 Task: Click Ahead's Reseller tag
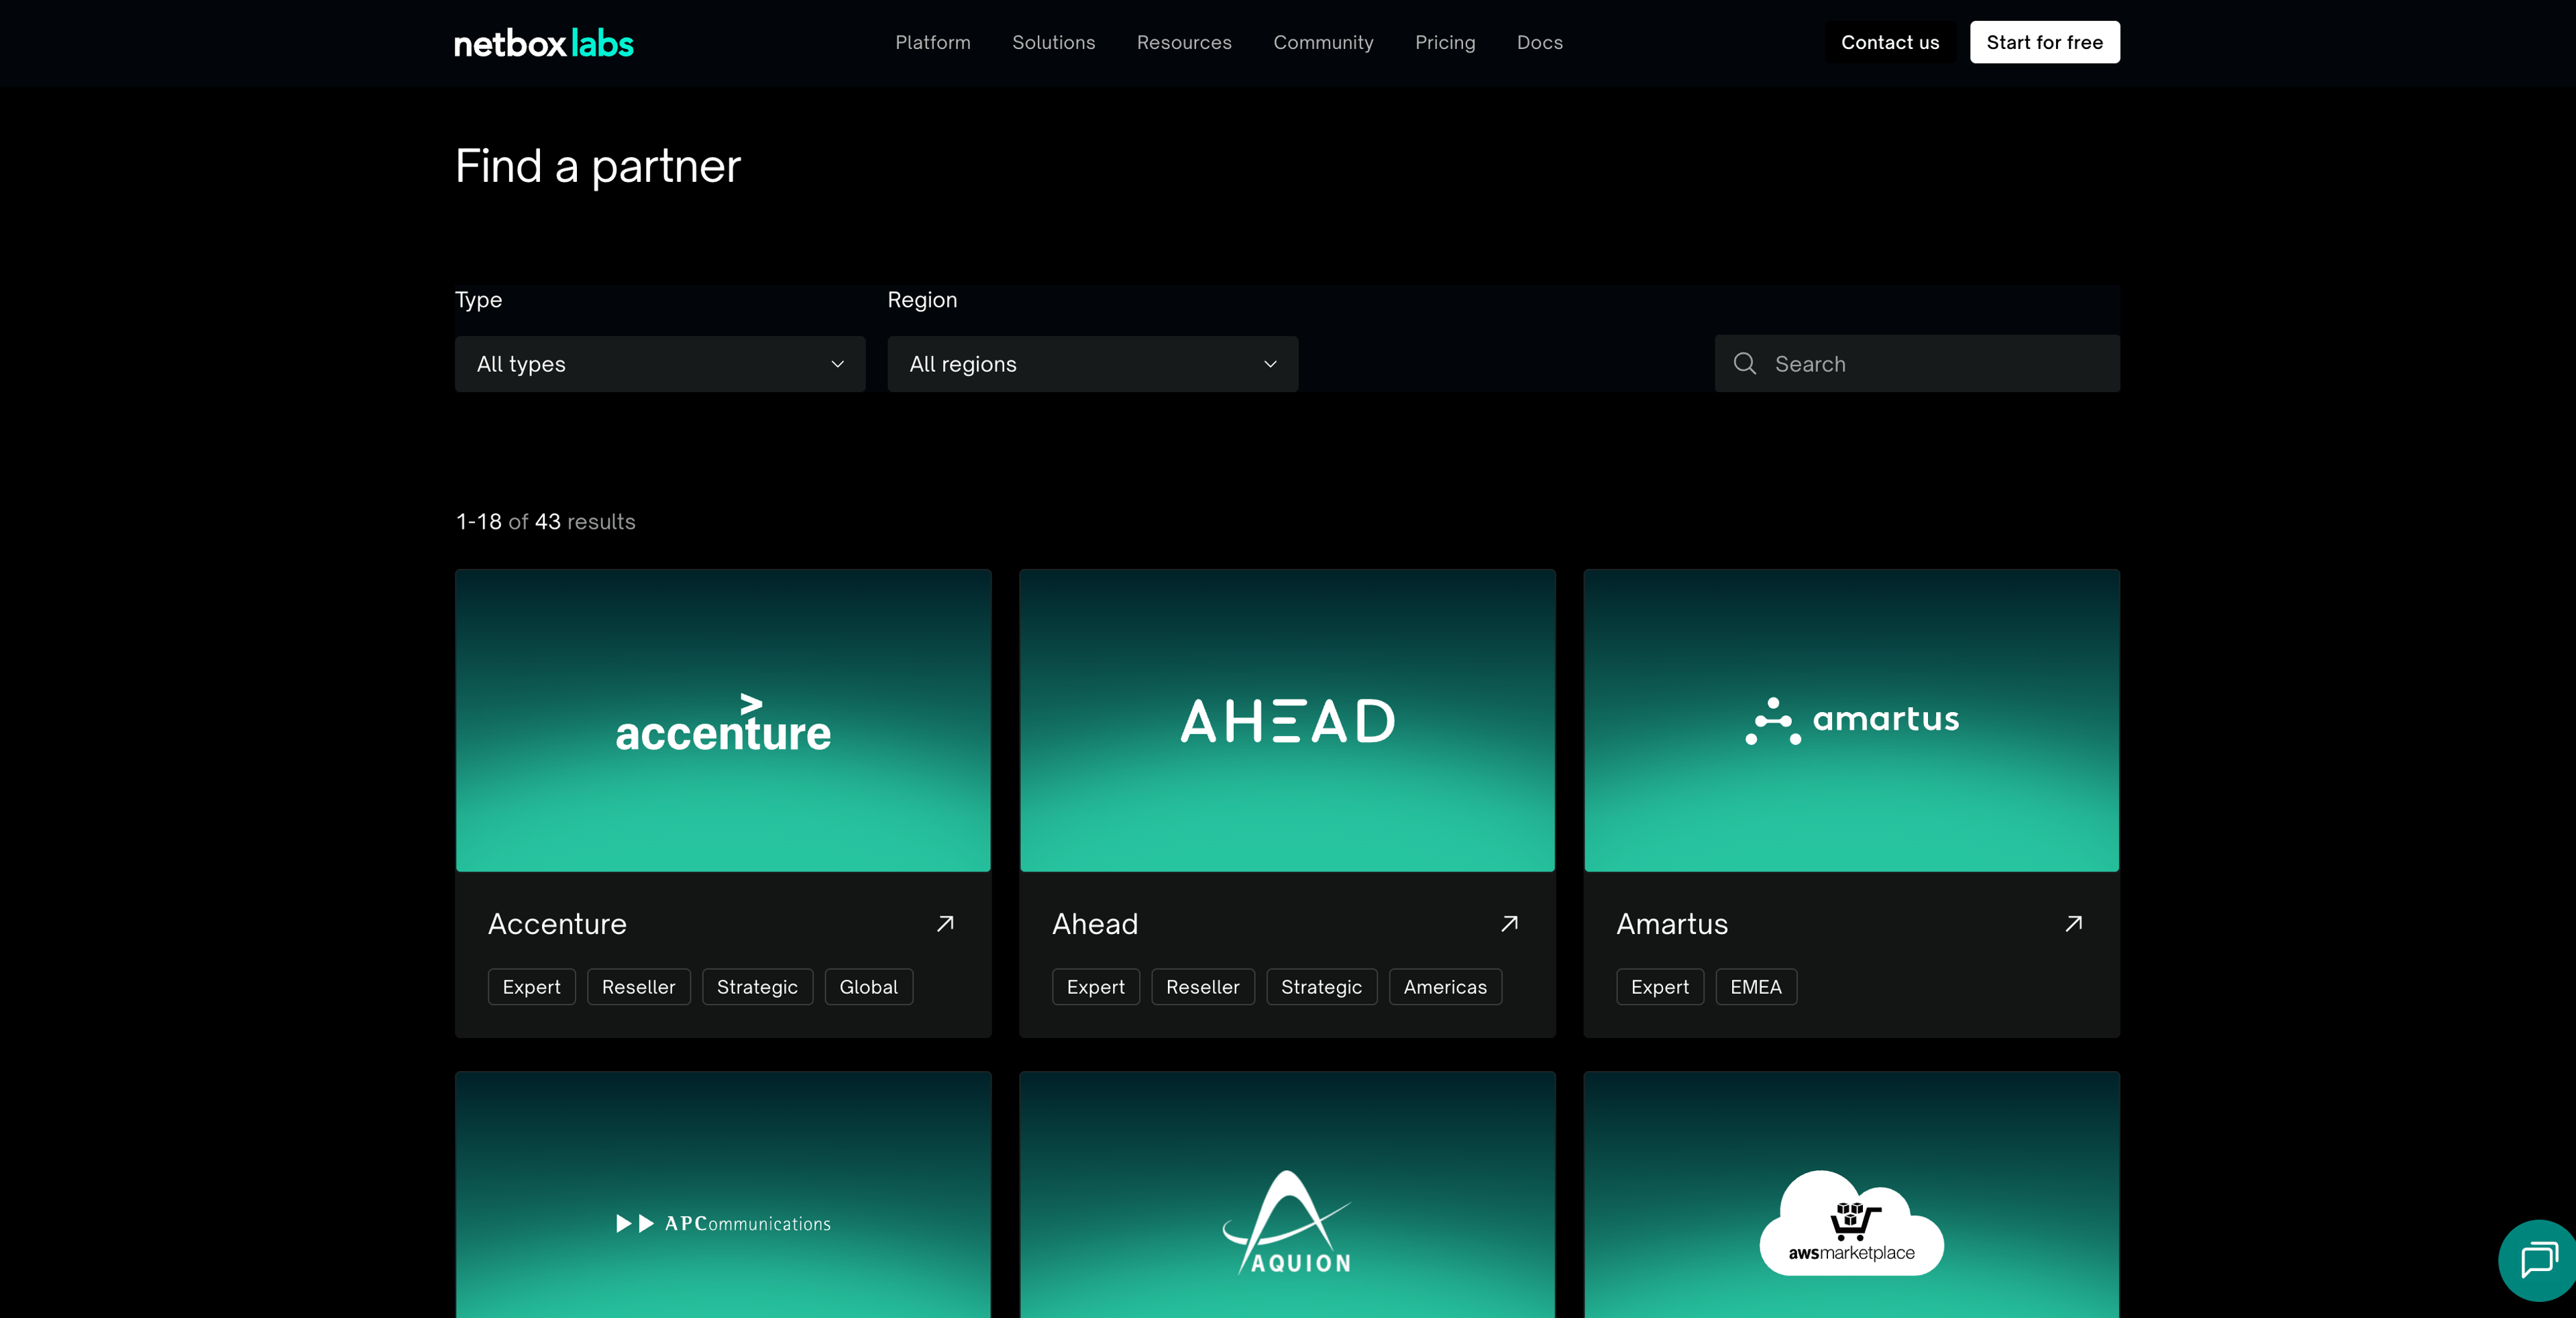[x=1202, y=987]
